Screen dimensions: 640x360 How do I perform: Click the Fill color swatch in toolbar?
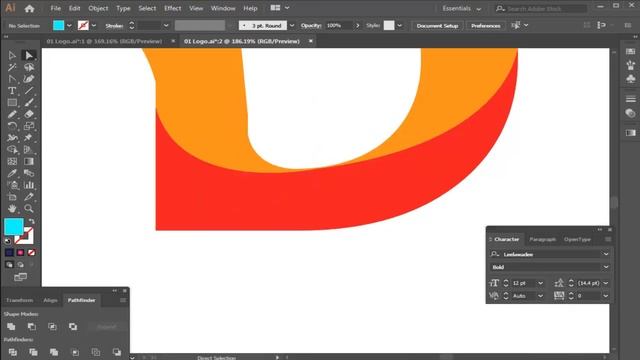pyautogui.click(x=13, y=227)
